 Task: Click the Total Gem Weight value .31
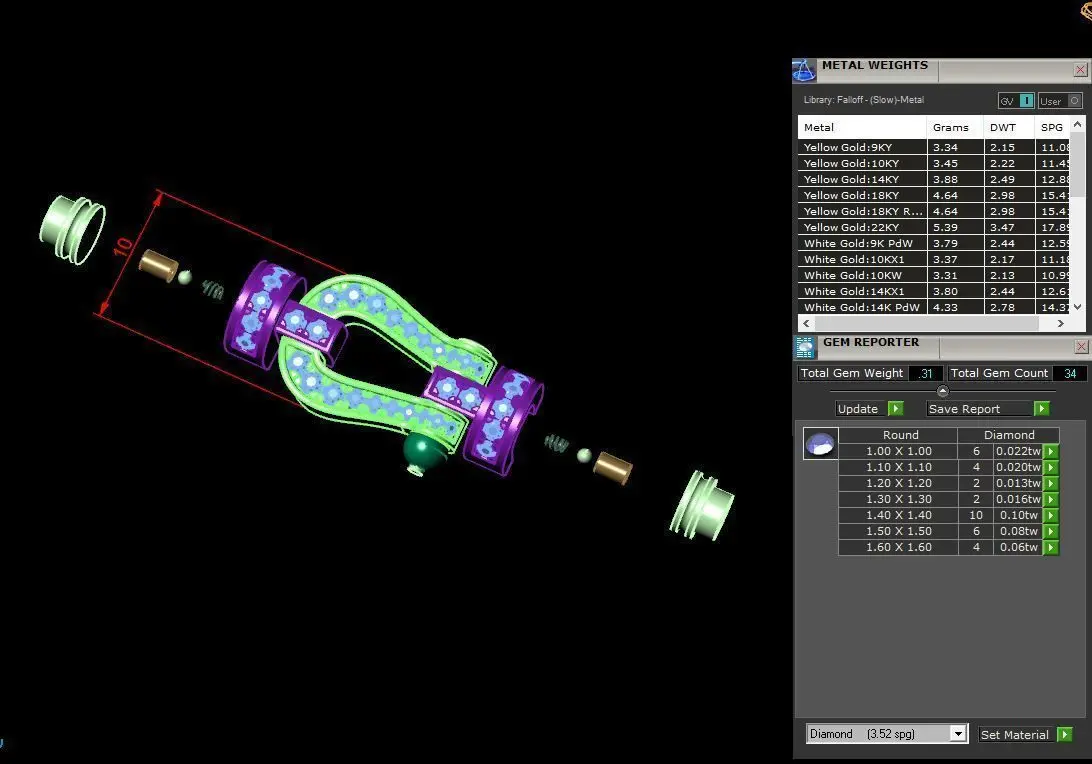[926, 373]
